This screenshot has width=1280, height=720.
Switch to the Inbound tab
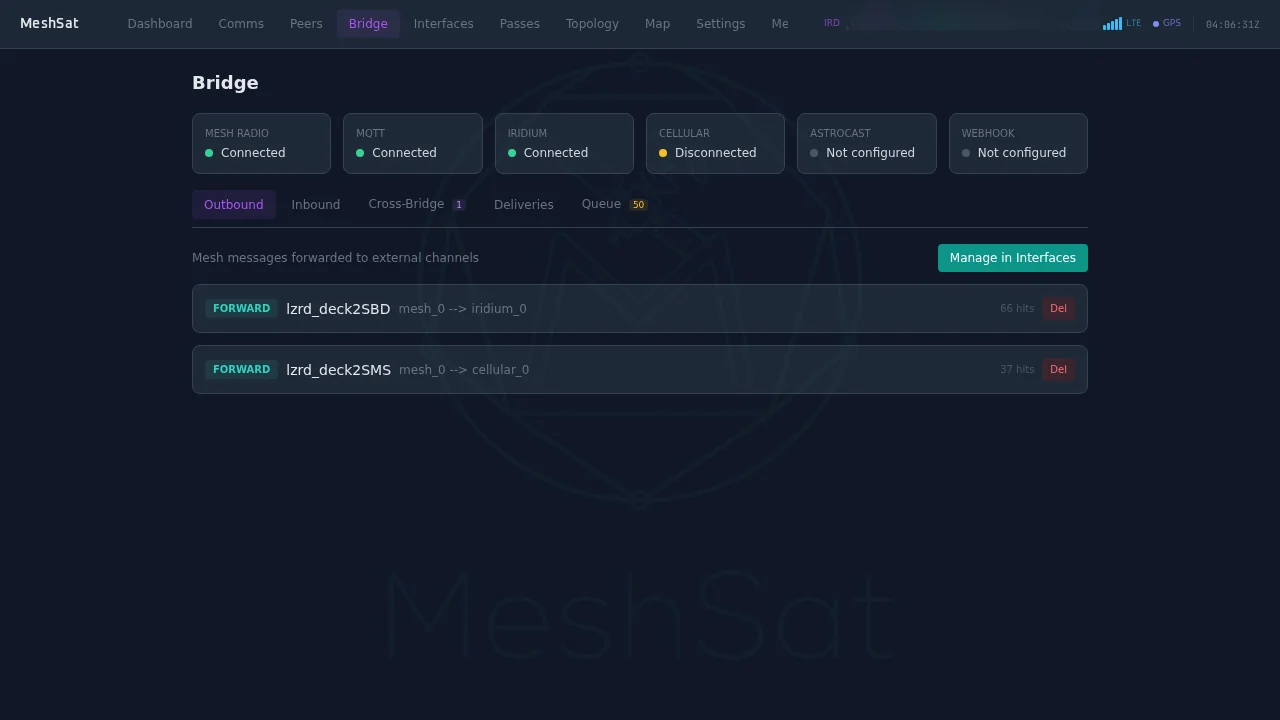click(315, 204)
